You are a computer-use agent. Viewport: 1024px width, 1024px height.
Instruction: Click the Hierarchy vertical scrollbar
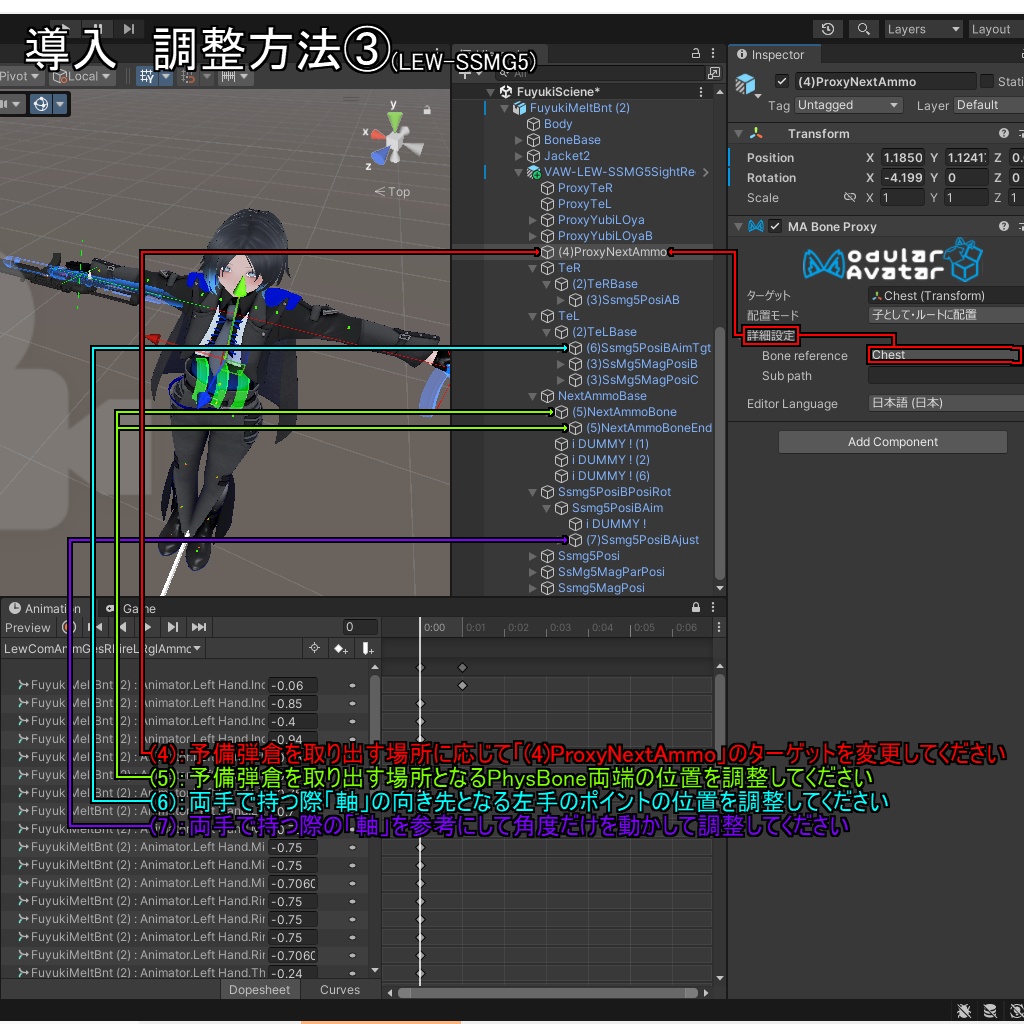(719, 452)
